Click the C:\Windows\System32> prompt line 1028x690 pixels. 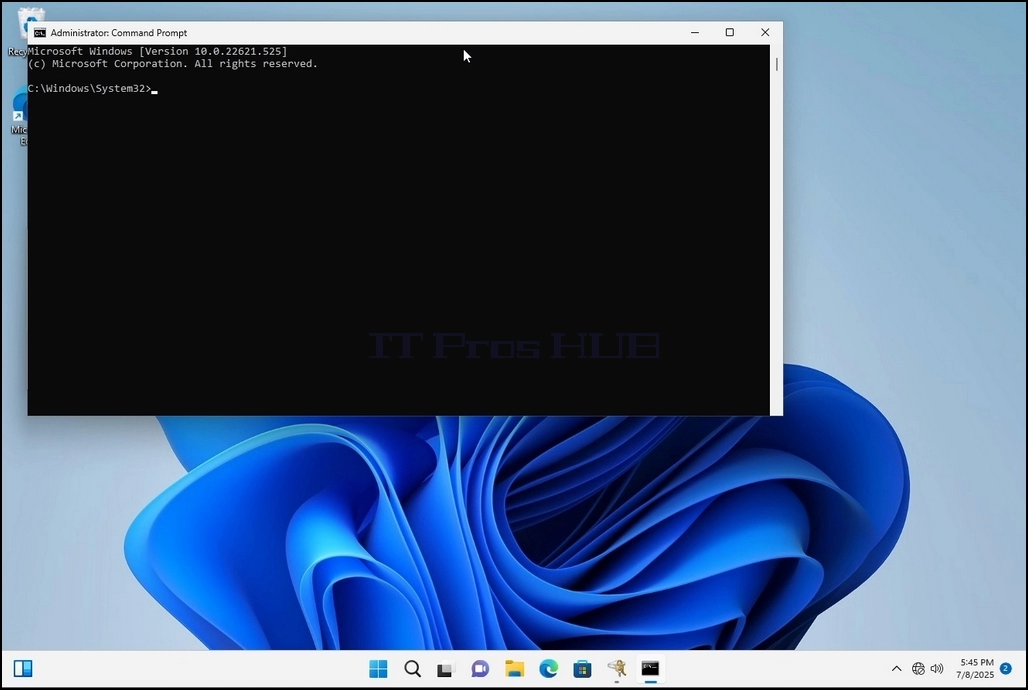[x=92, y=89]
